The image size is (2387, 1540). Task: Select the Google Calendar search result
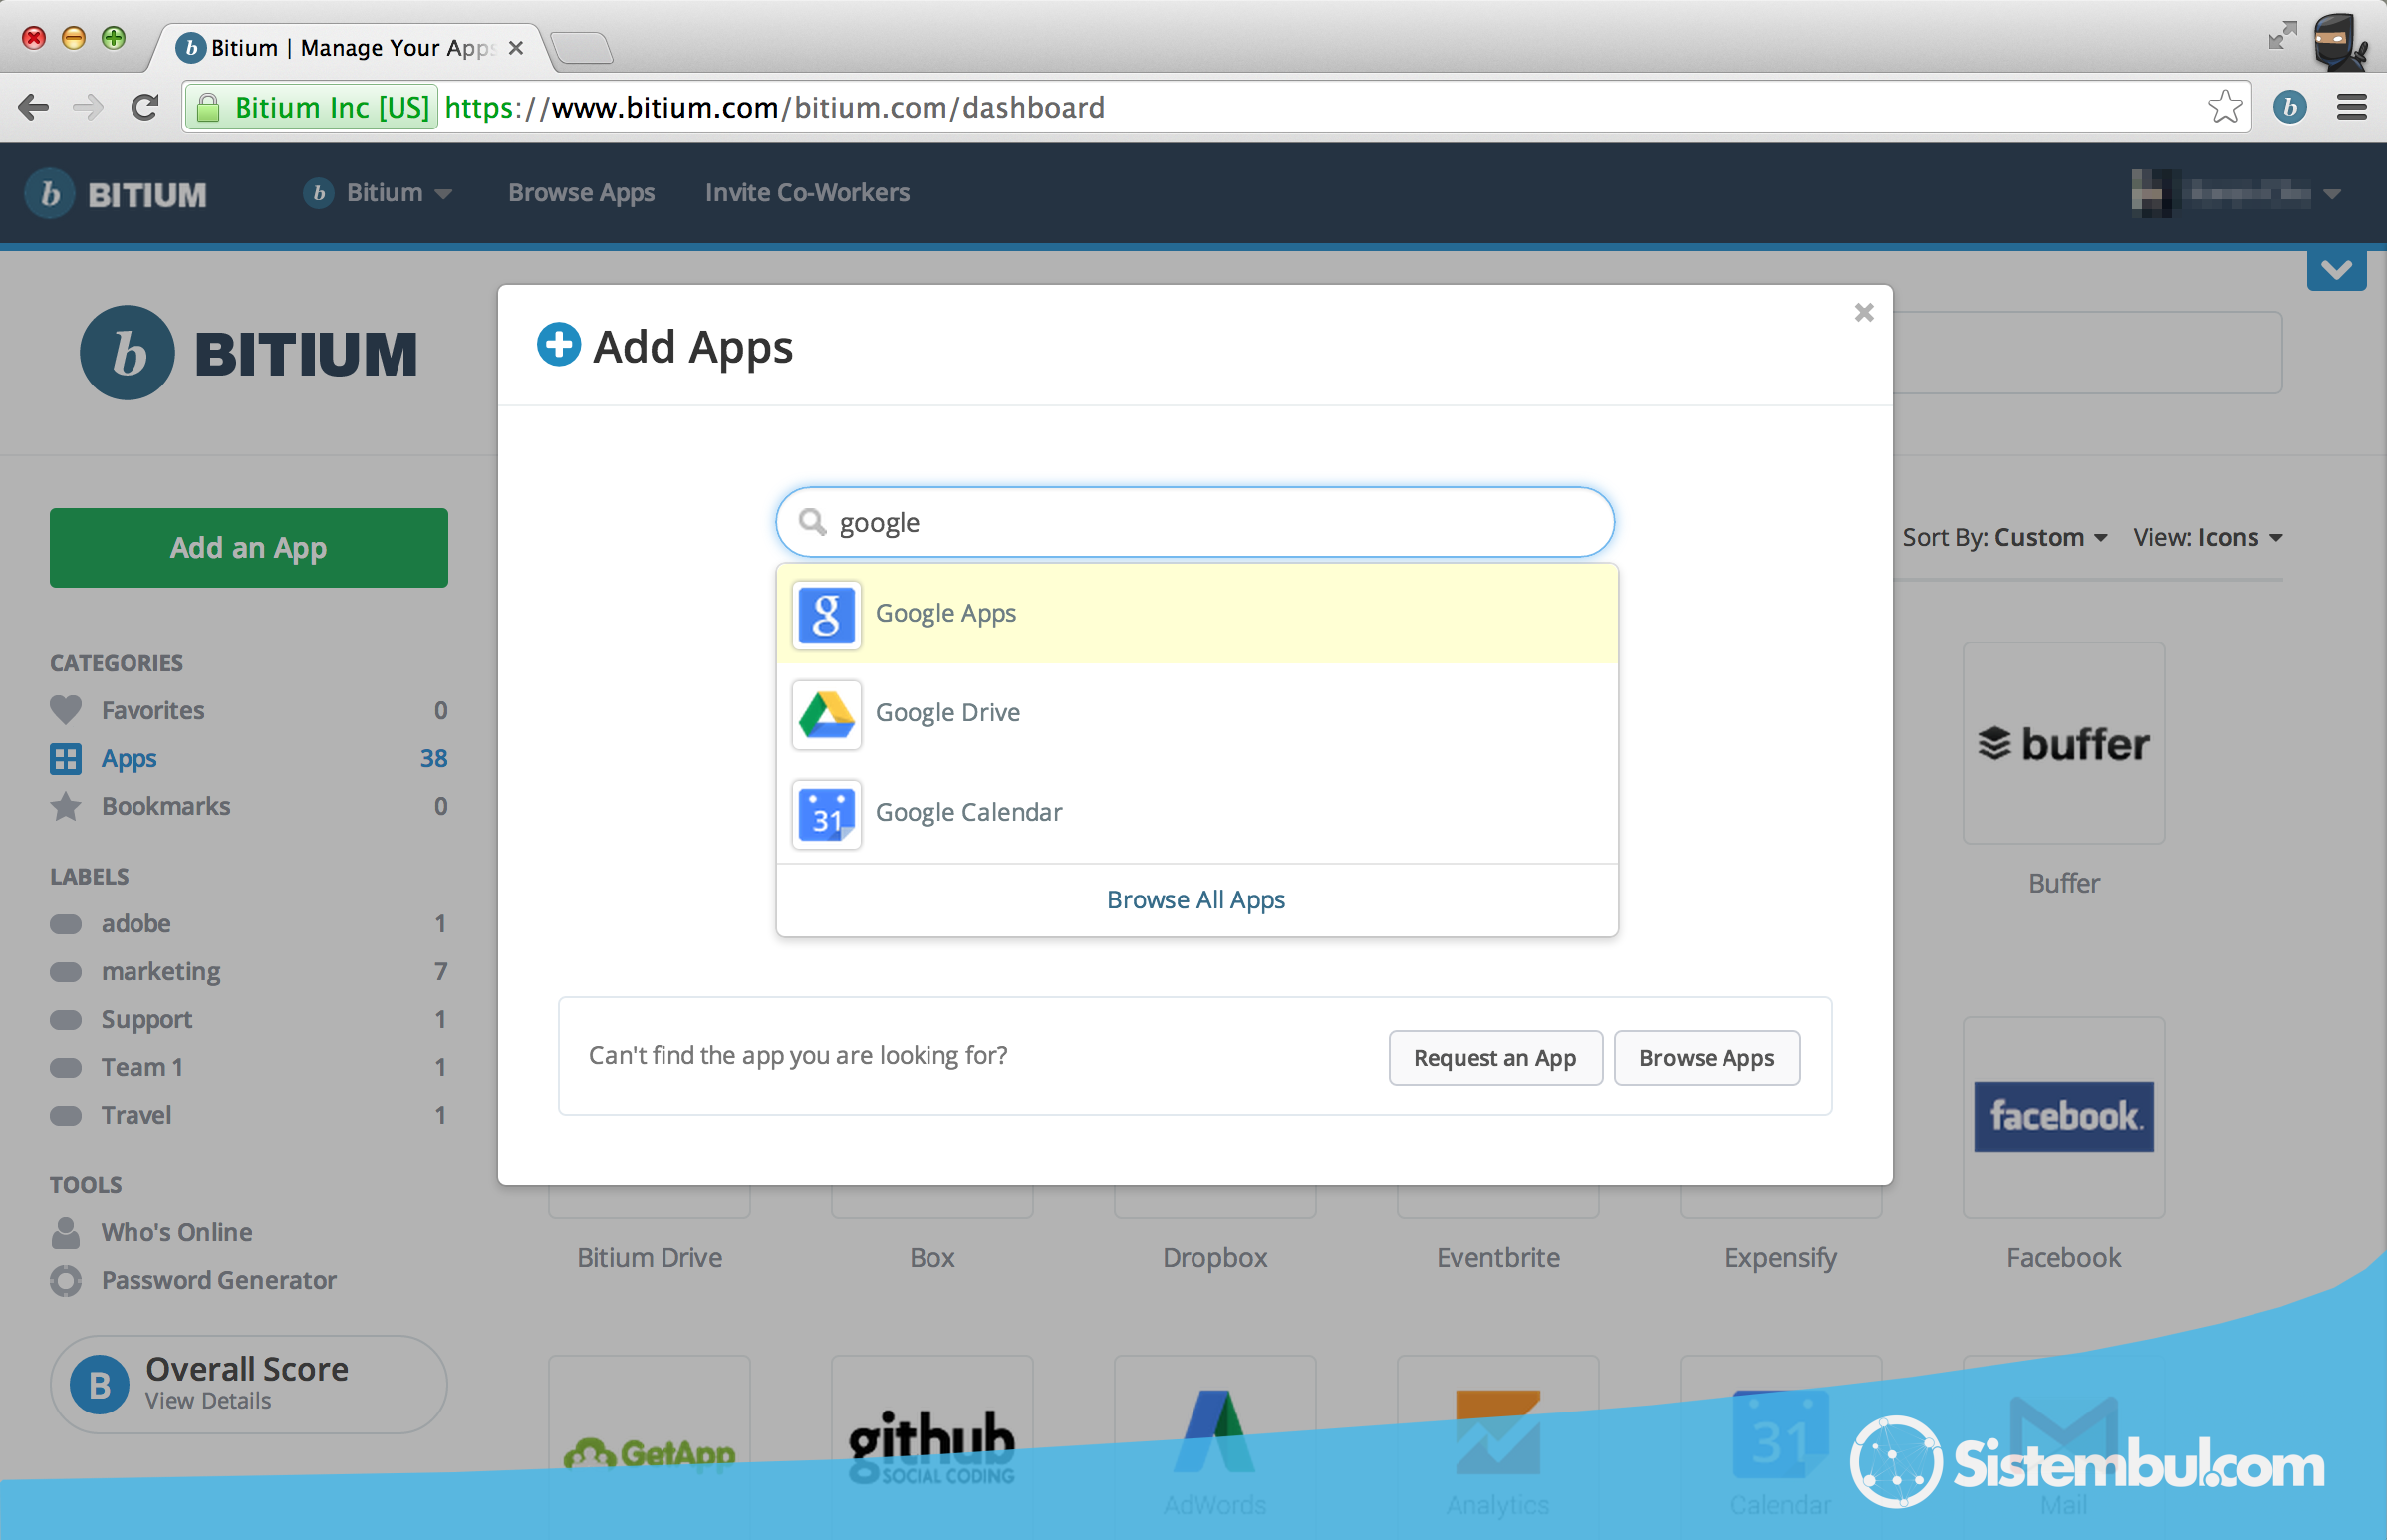[1197, 813]
